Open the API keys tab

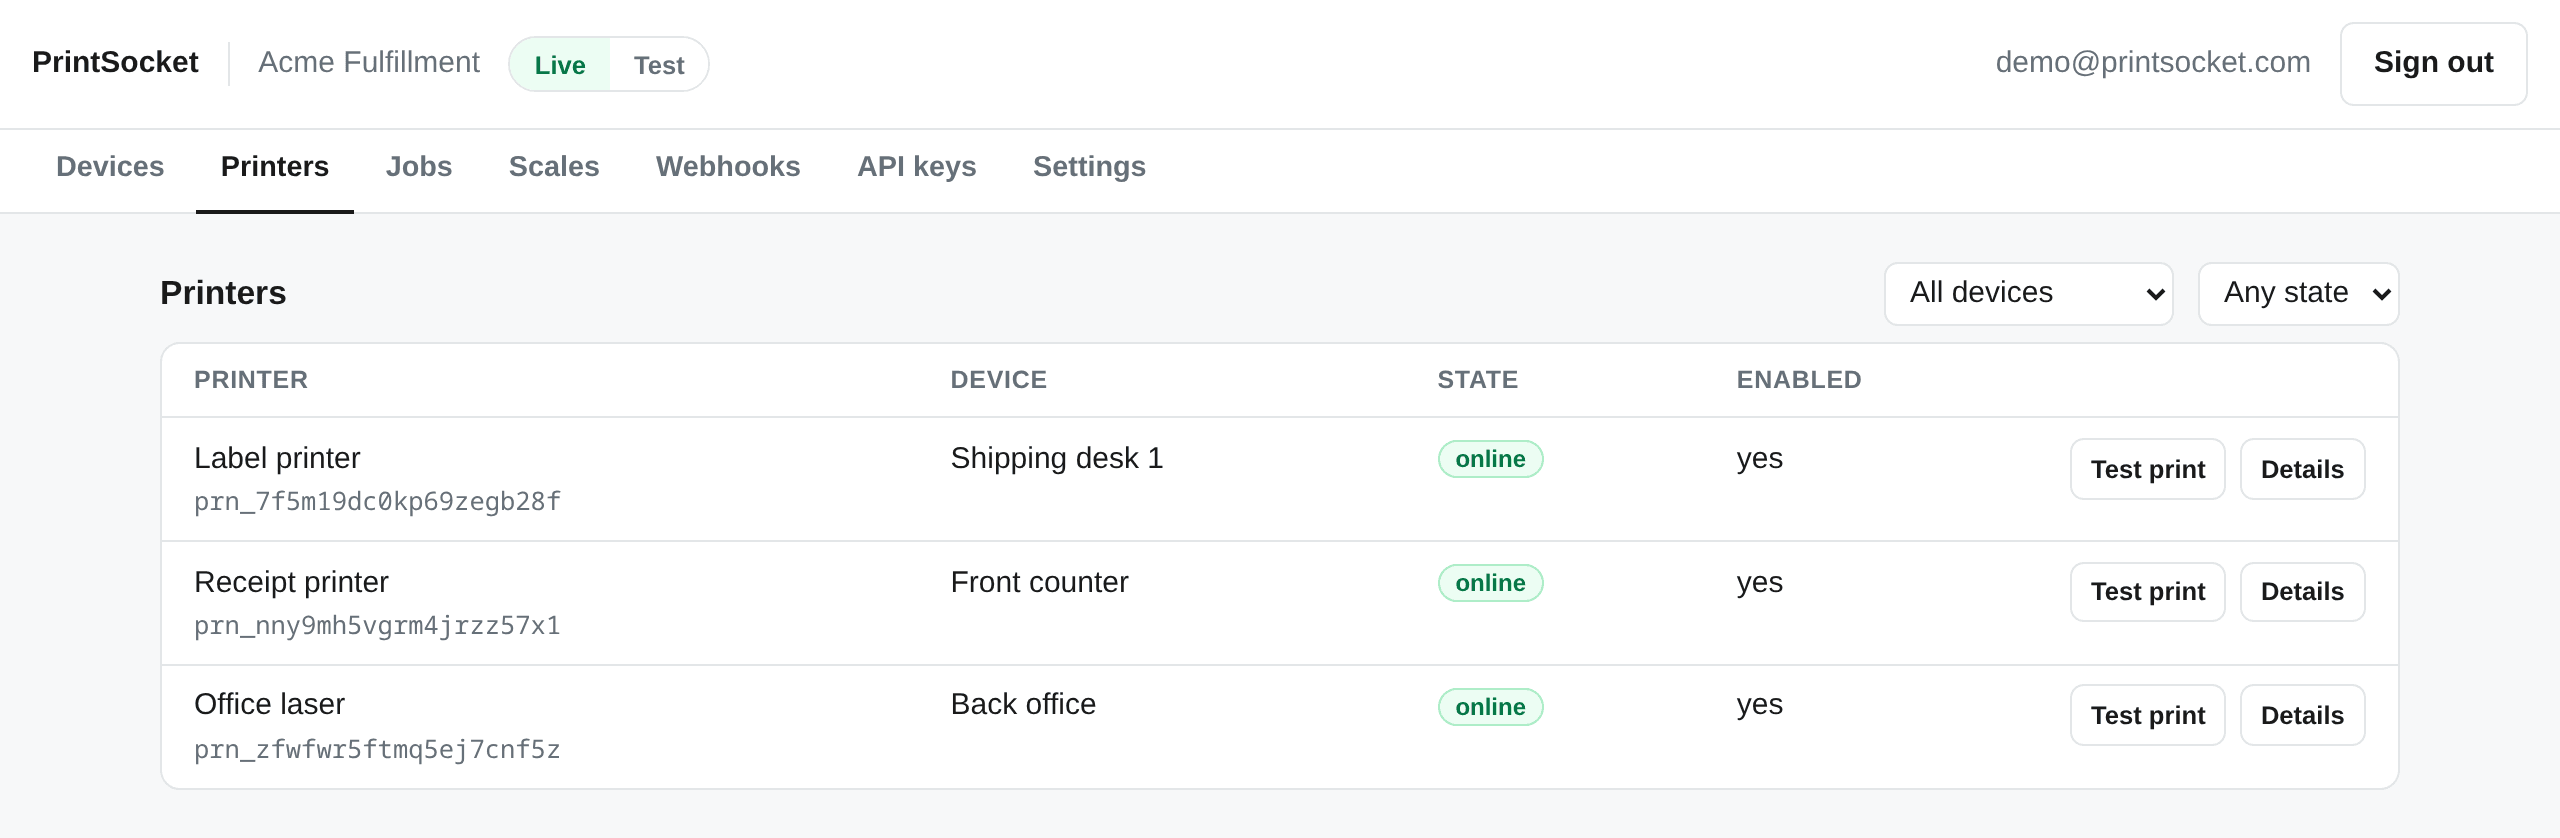pyautogui.click(x=917, y=167)
